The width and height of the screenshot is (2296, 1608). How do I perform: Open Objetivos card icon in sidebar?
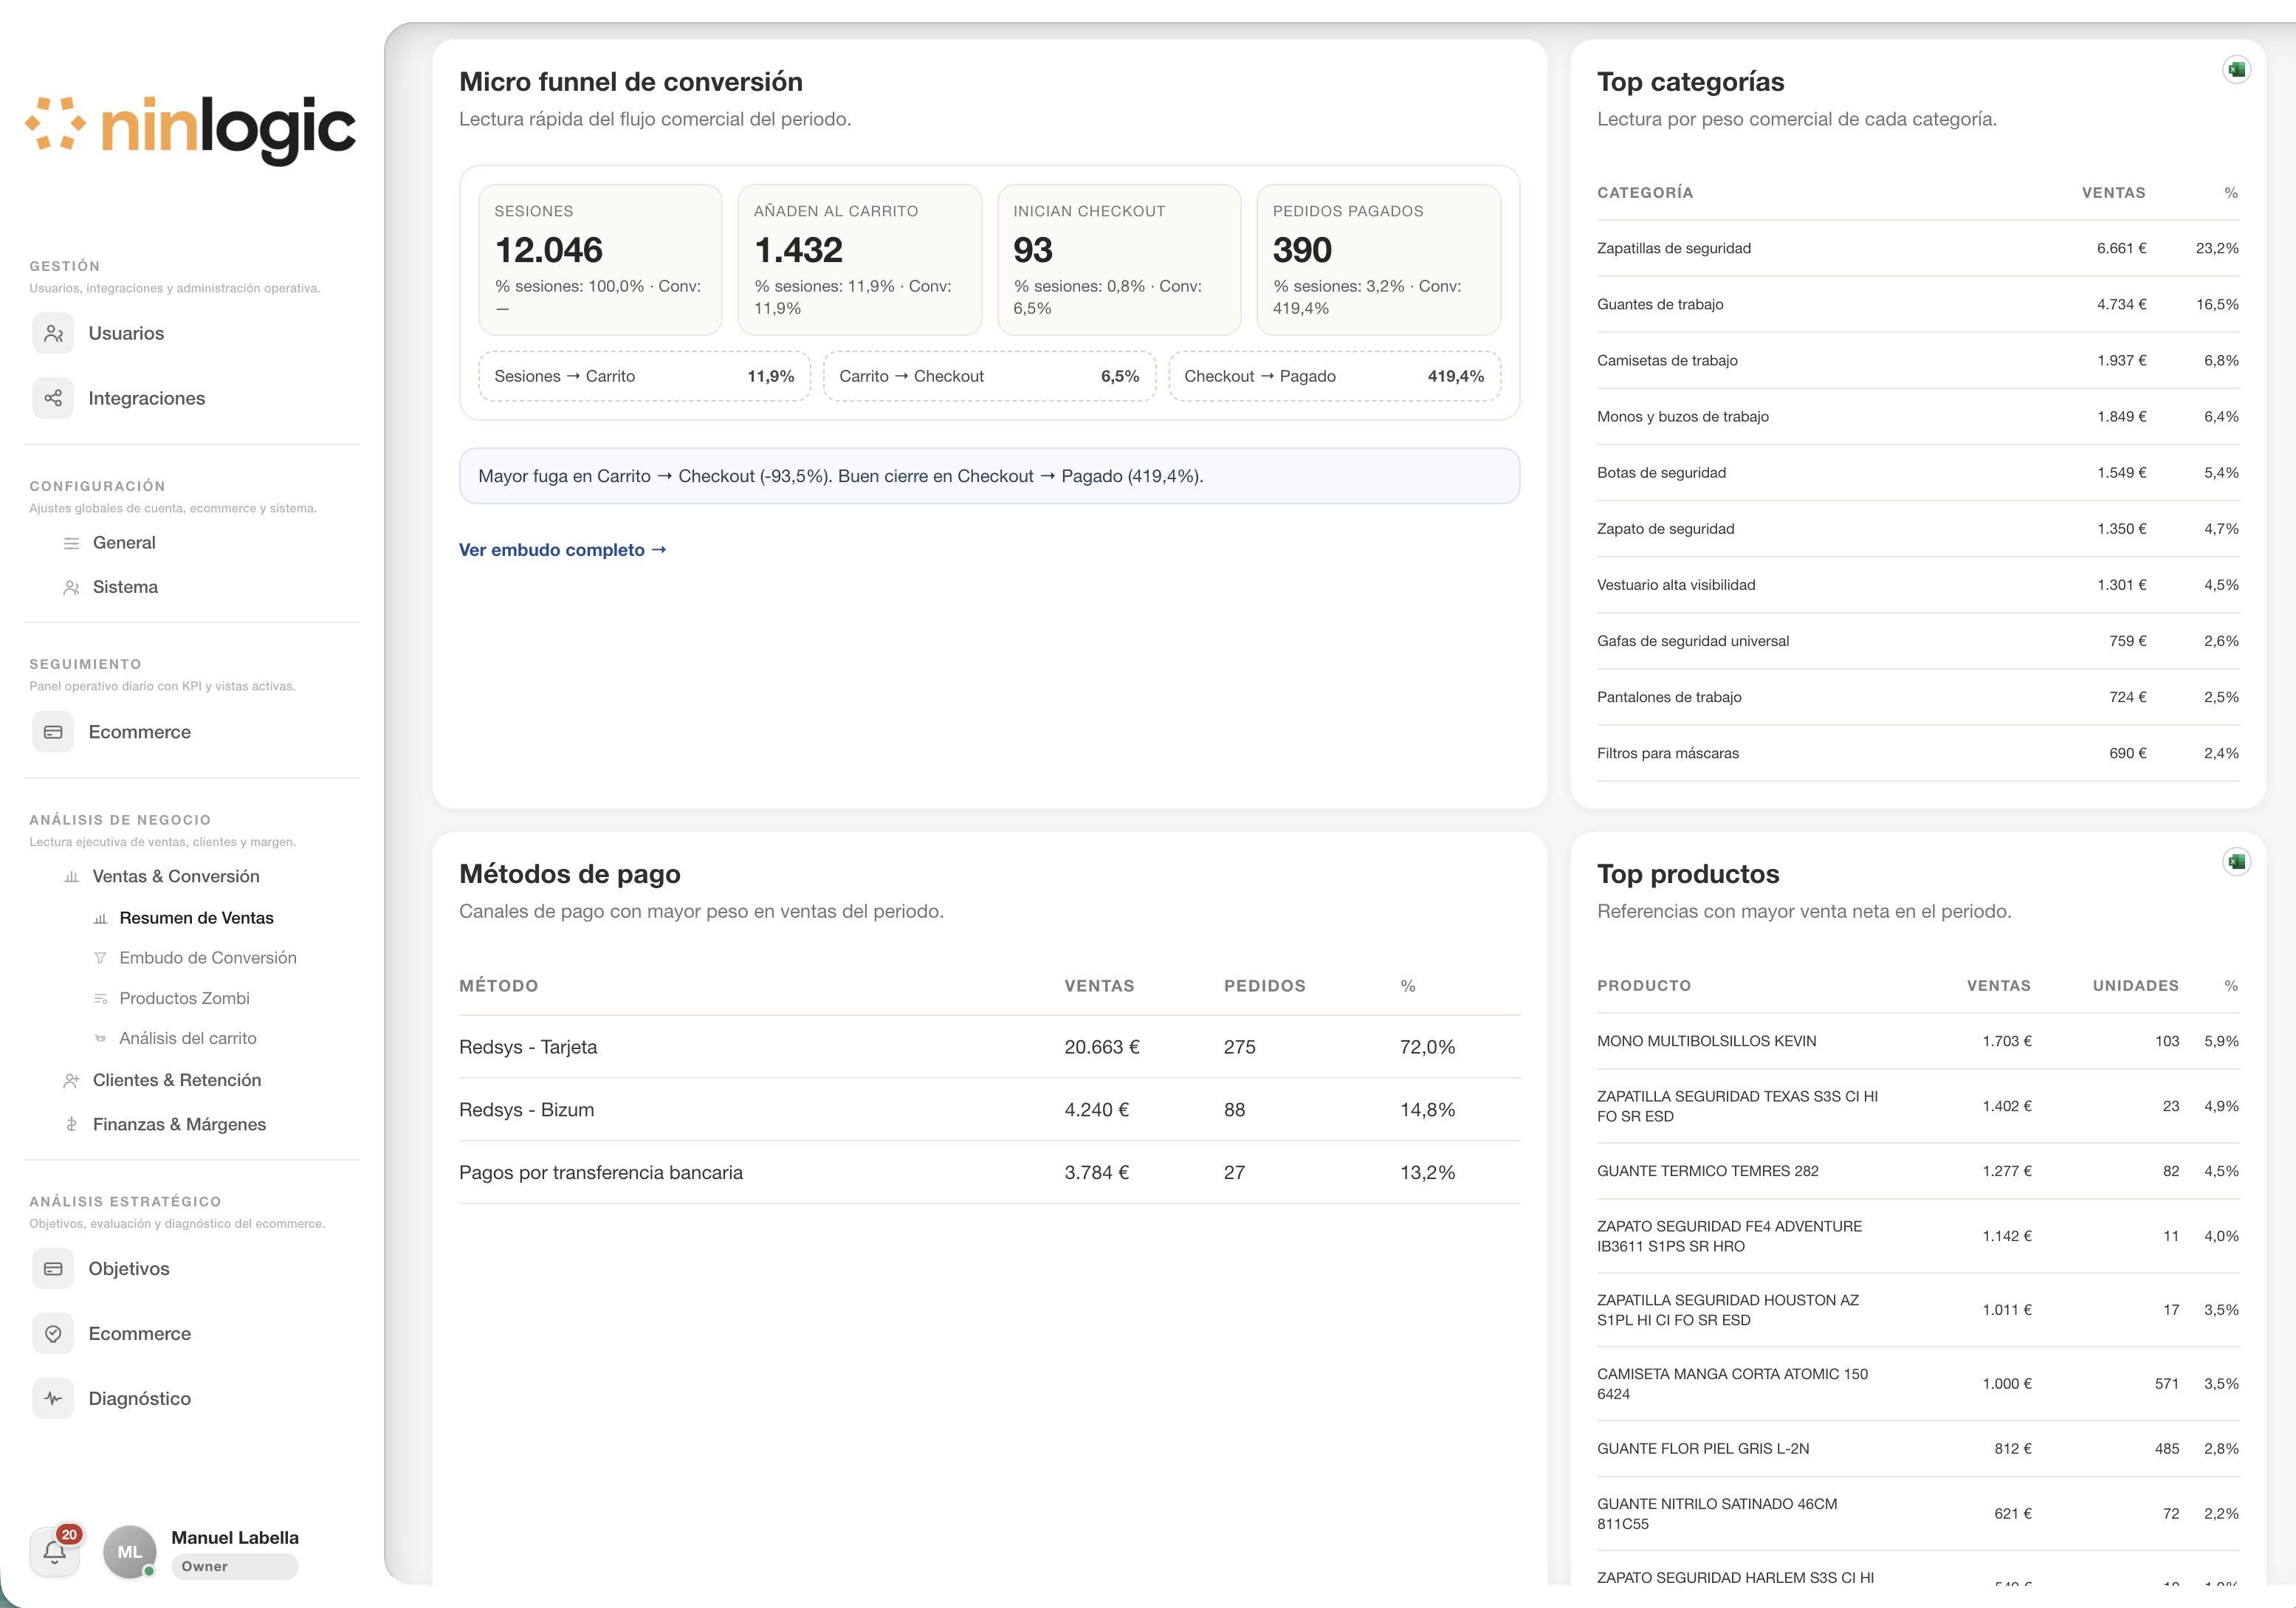point(53,1268)
